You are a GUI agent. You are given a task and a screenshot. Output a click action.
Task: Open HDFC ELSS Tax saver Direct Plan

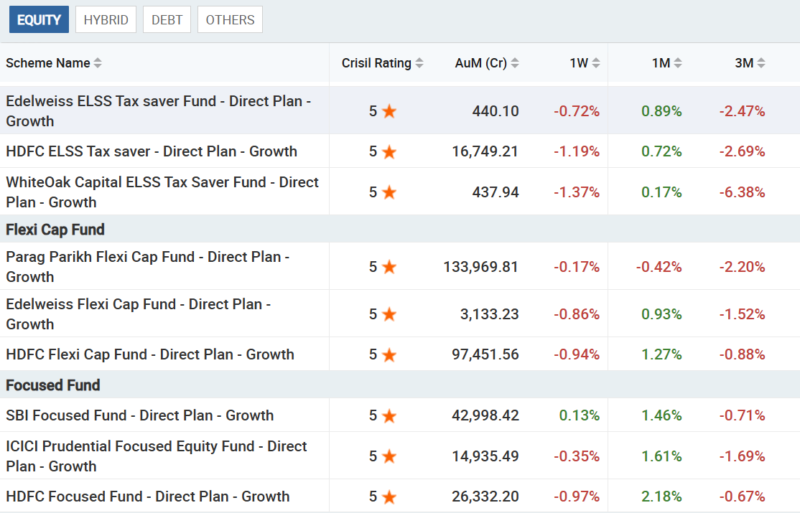pyautogui.click(x=151, y=152)
